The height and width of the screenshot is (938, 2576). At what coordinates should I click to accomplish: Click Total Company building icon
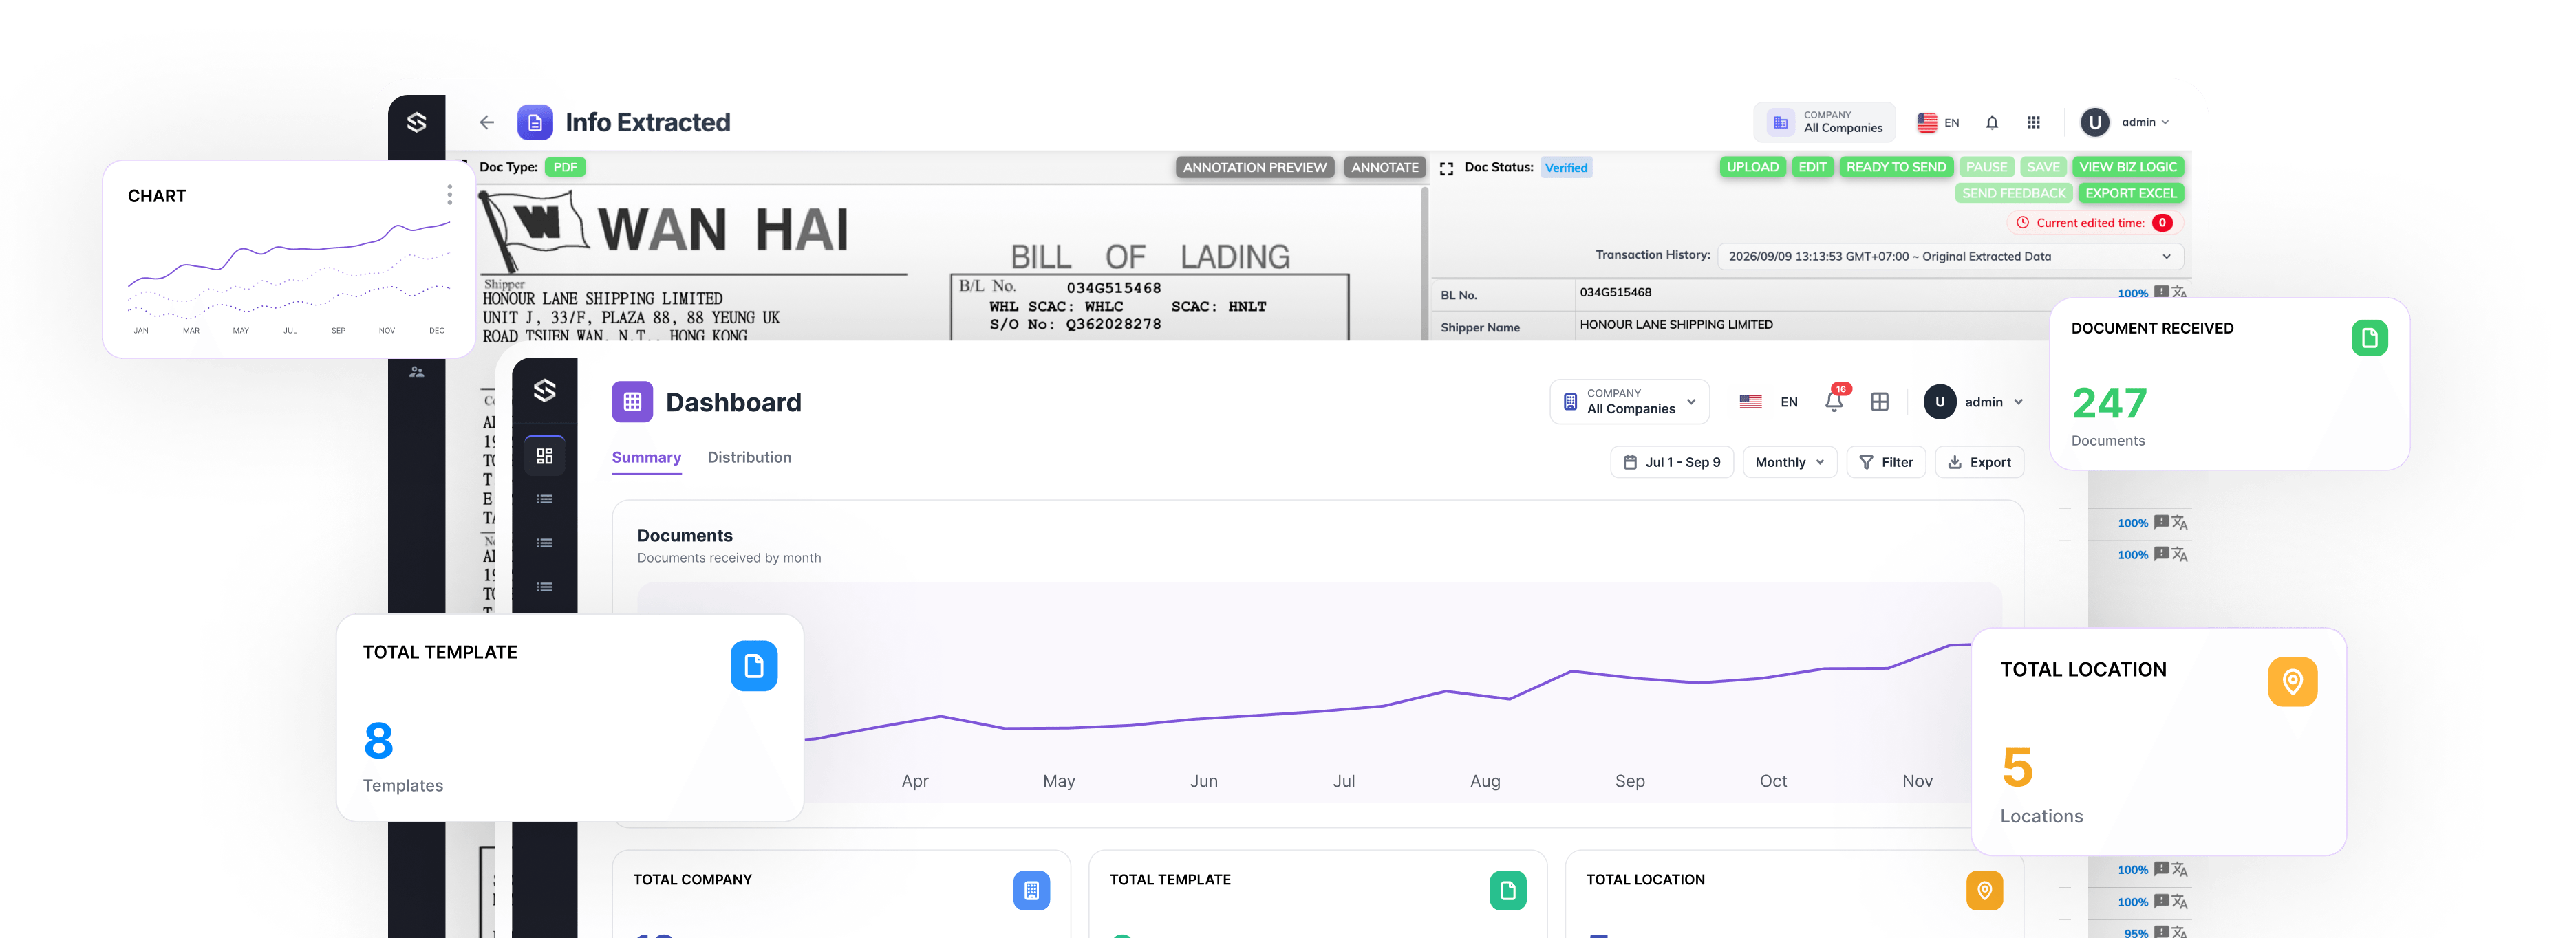[1031, 890]
